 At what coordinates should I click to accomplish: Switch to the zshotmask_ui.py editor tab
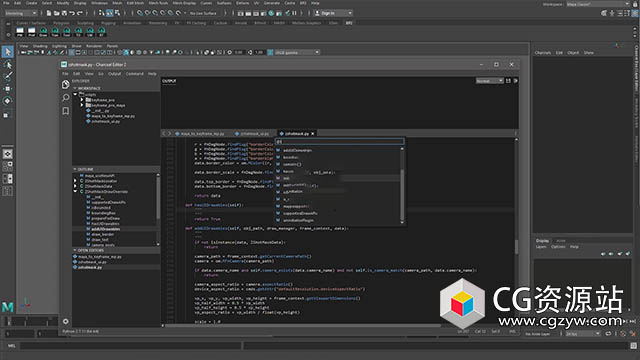pyautogui.click(x=252, y=133)
